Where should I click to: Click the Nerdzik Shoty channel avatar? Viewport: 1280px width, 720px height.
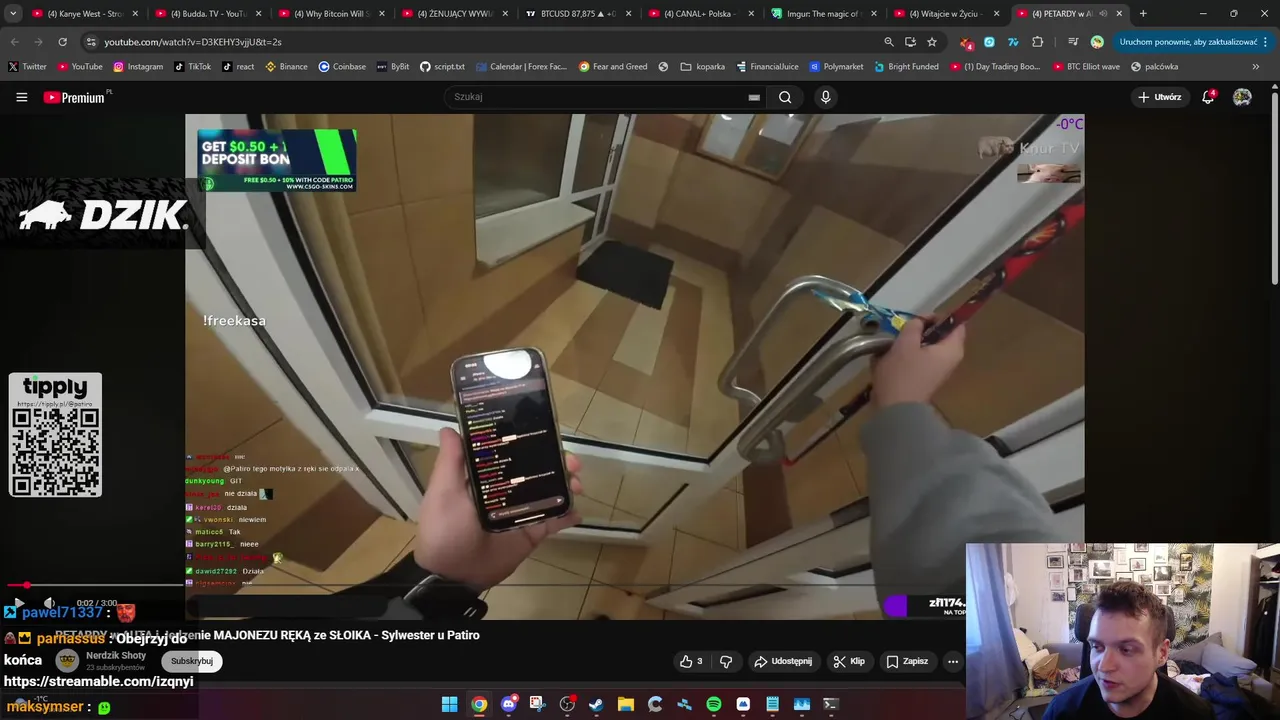click(x=67, y=661)
